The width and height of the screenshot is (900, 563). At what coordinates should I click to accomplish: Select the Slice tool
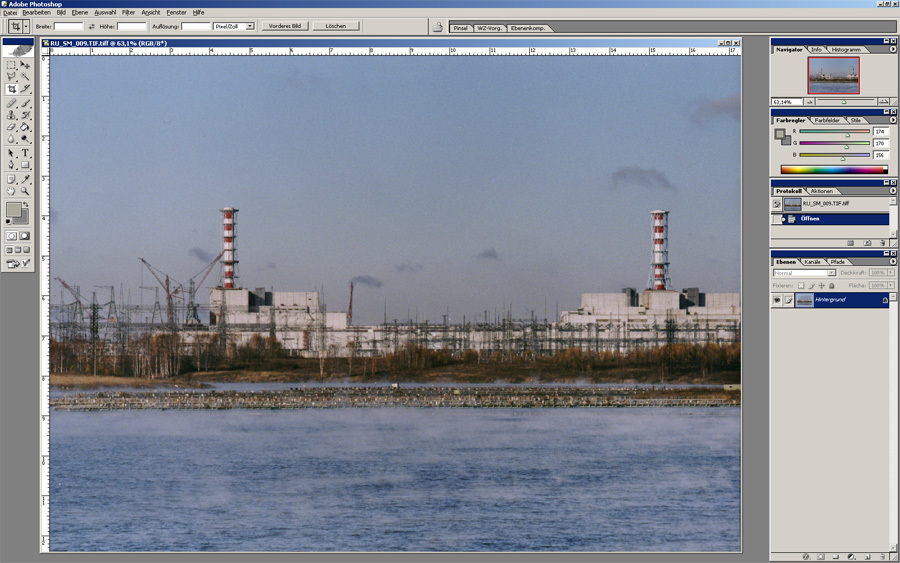tap(25, 89)
